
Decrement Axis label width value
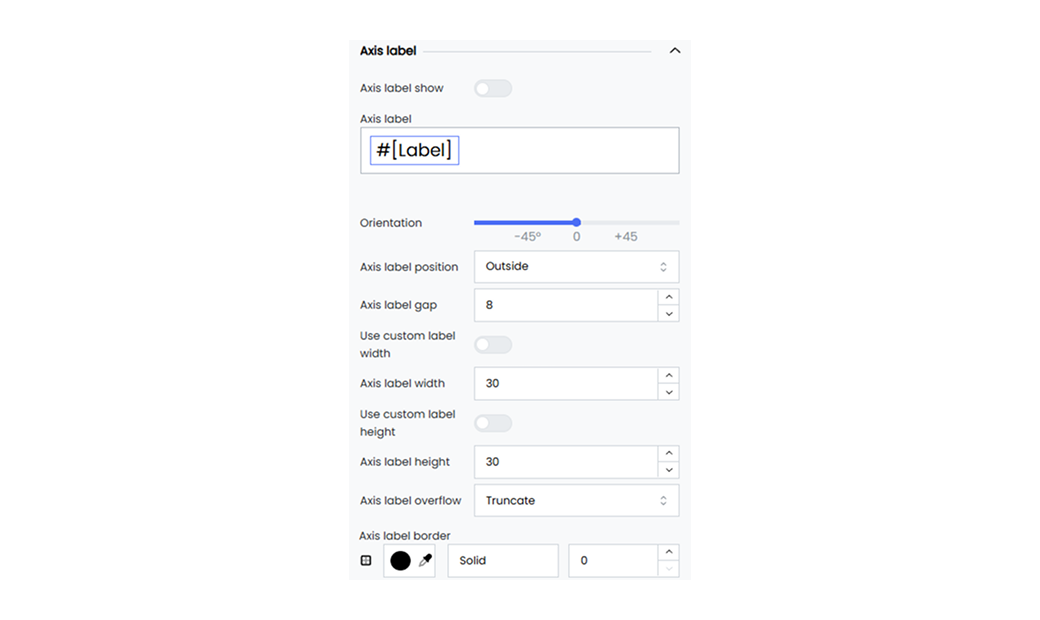(669, 392)
